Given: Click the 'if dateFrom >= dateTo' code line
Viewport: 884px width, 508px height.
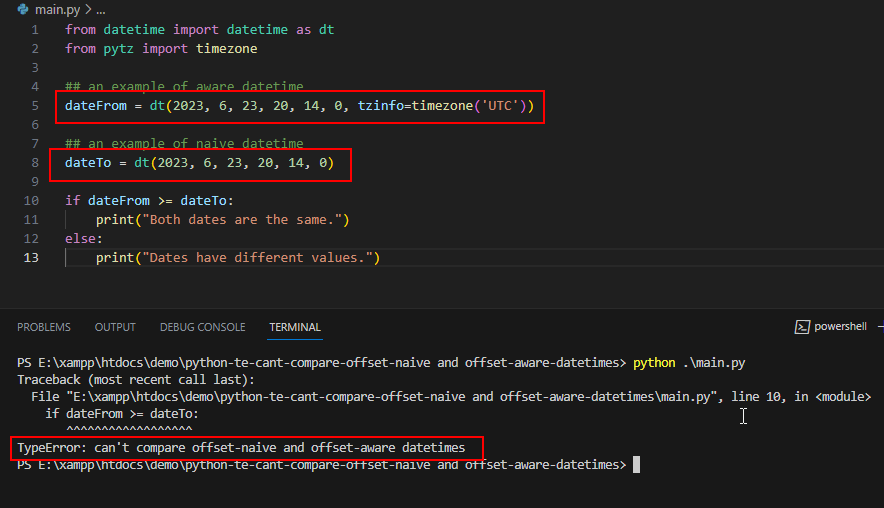Looking at the screenshot, I should (149, 201).
